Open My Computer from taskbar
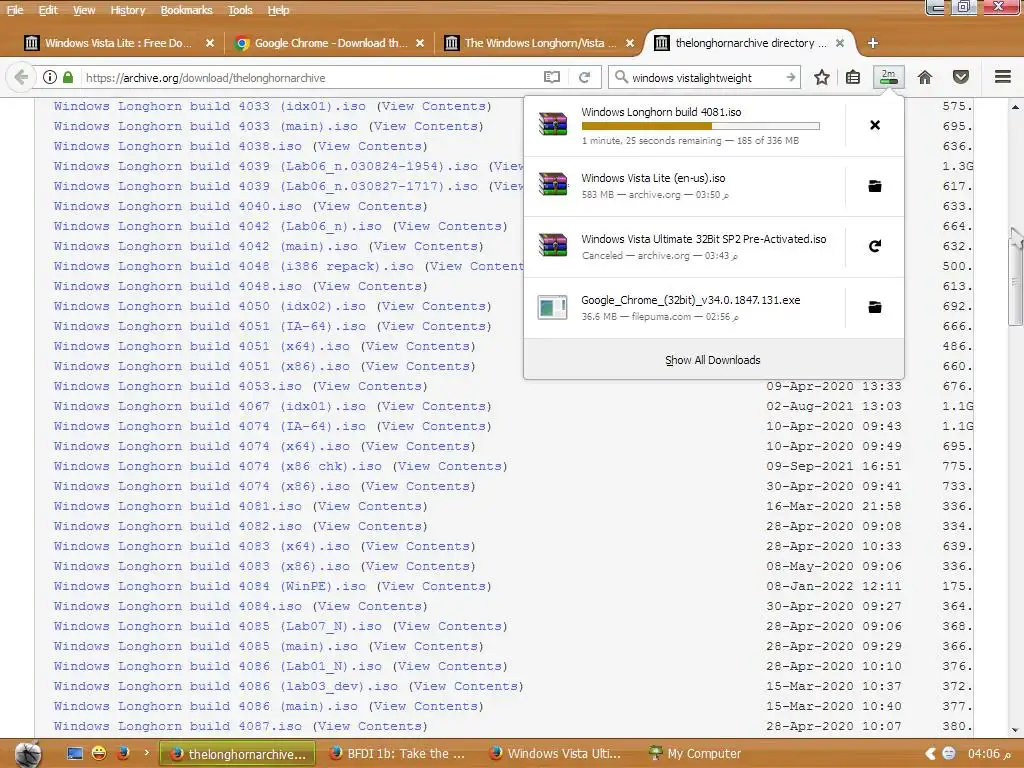The height and width of the screenshot is (768, 1024). 696,754
